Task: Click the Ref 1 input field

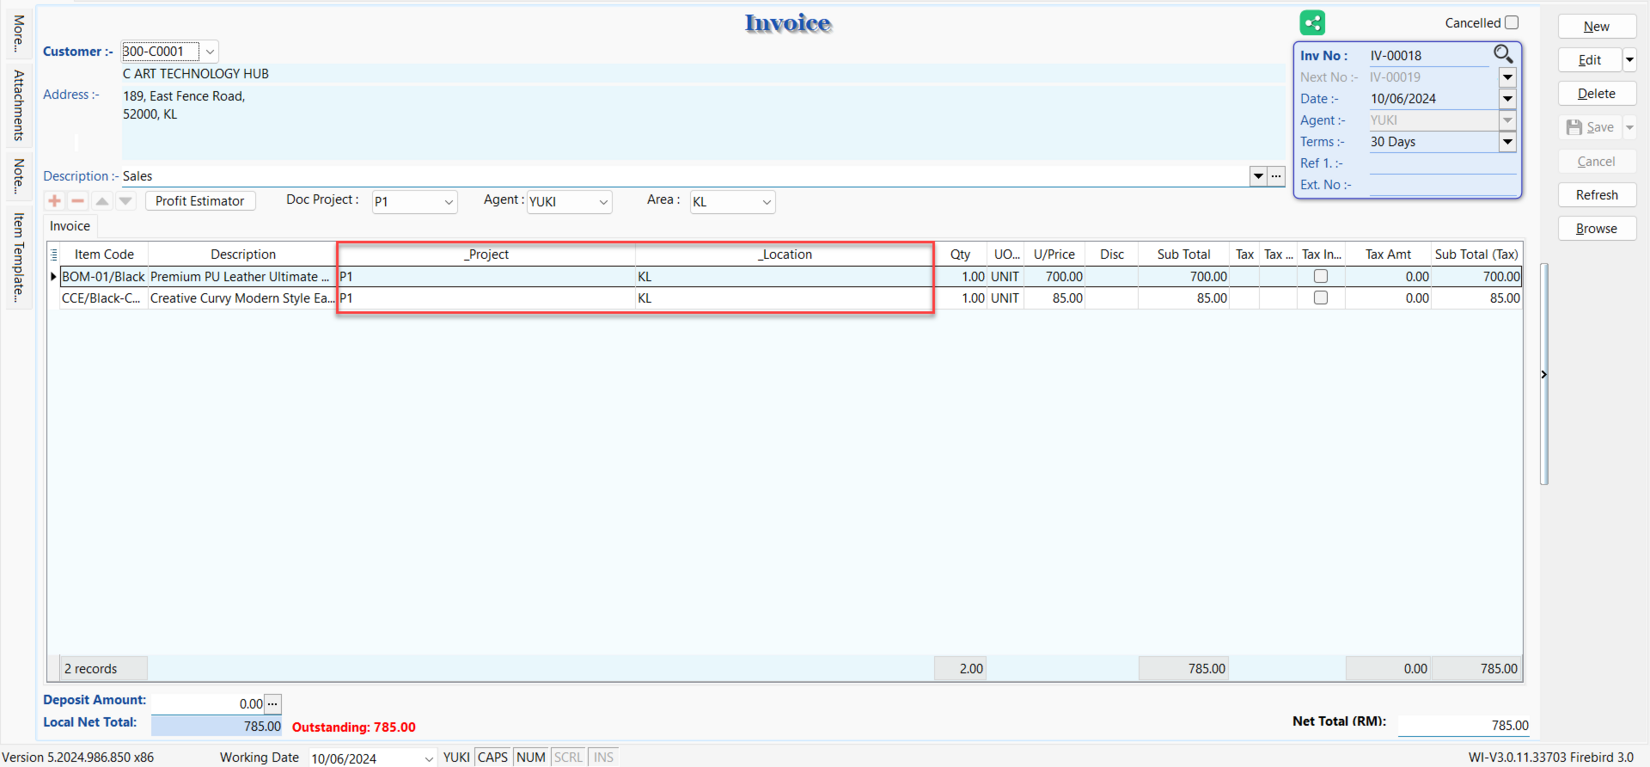Action: (x=1442, y=163)
